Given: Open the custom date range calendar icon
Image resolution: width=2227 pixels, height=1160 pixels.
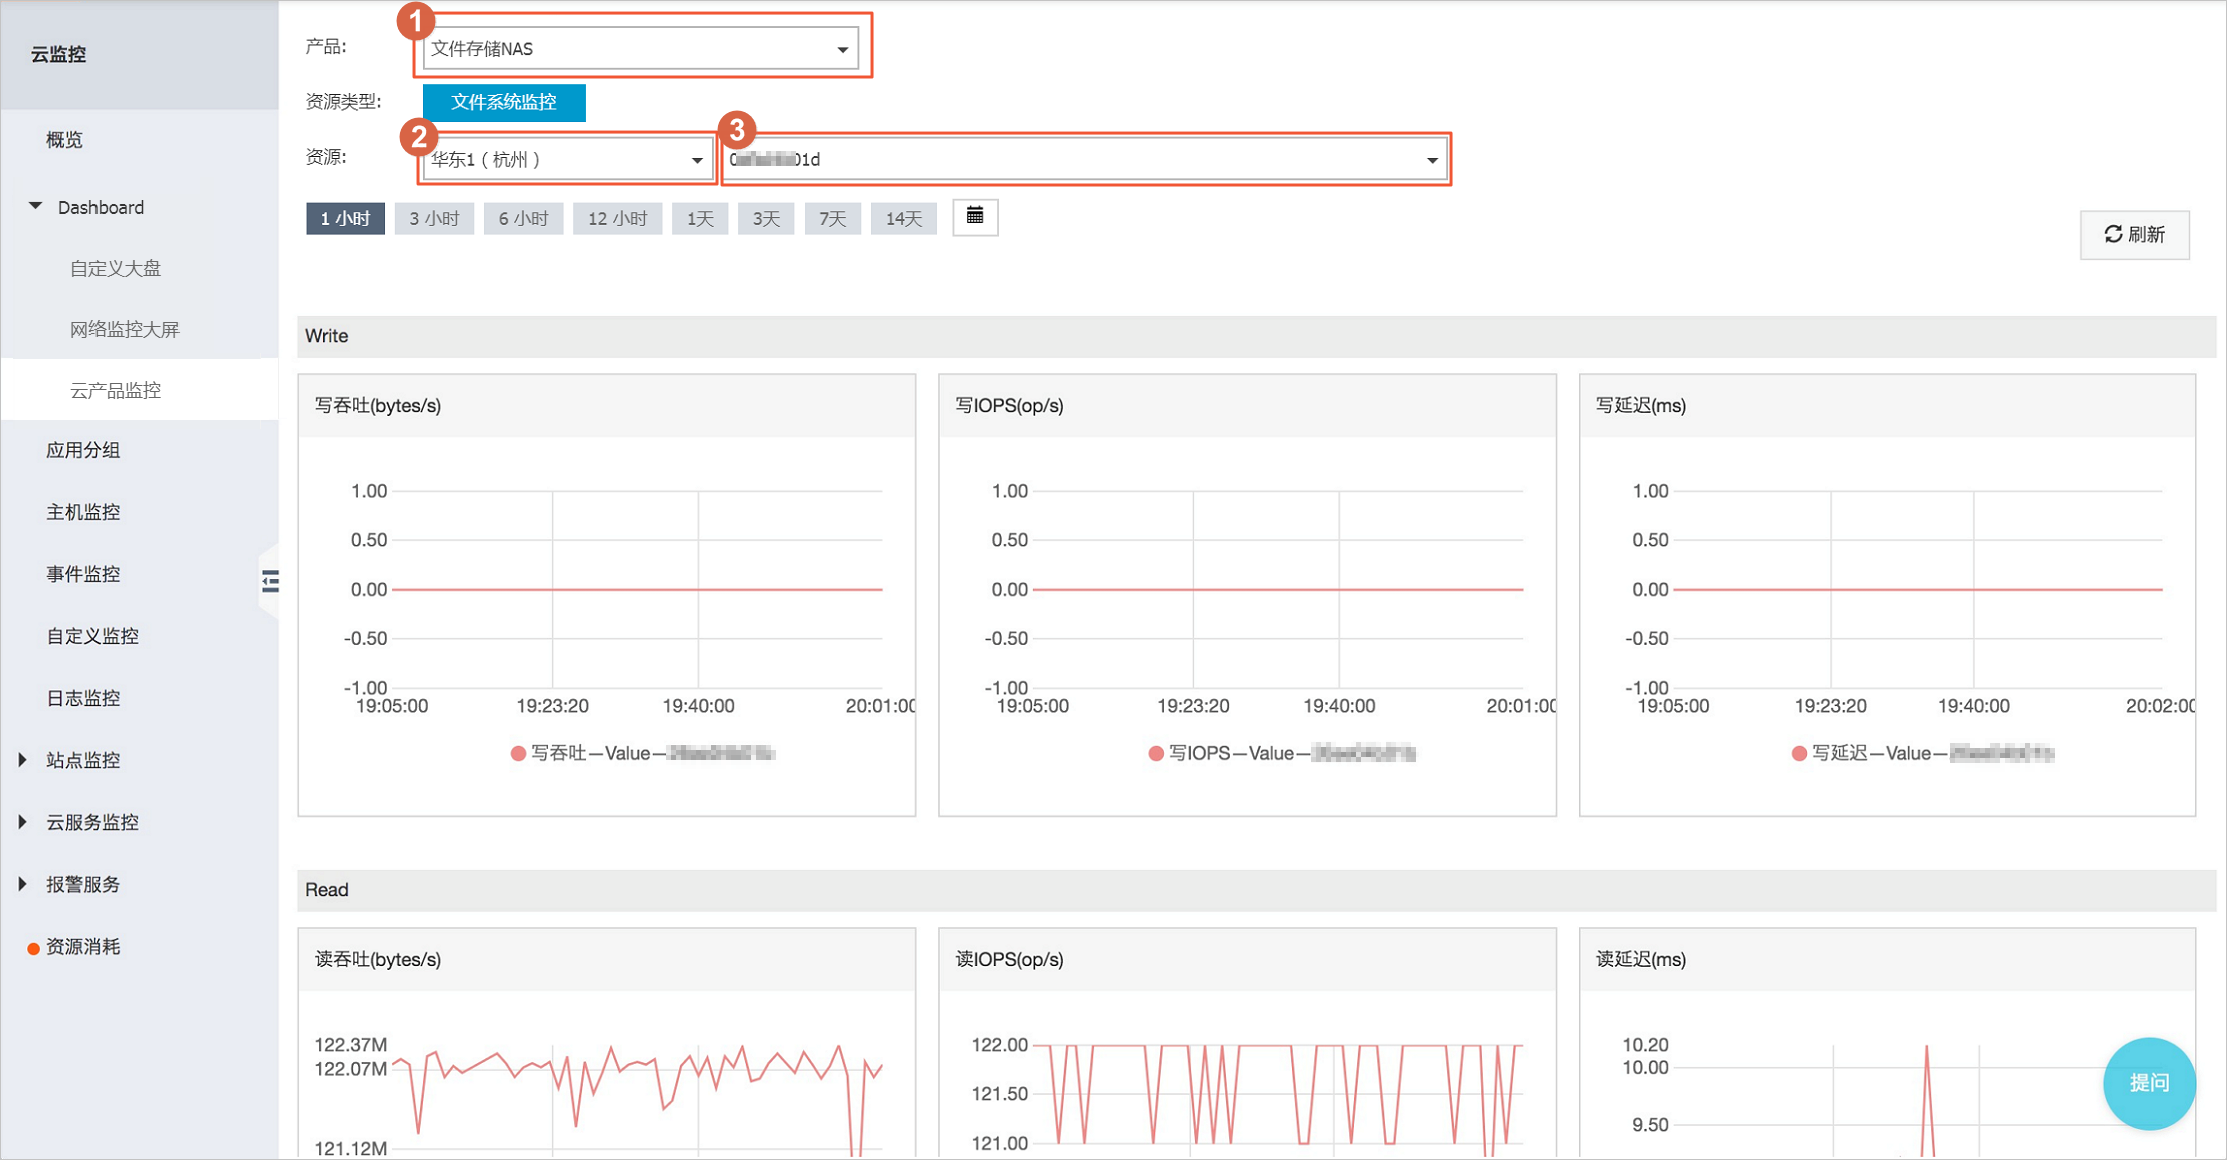Looking at the screenshot, I should [x=975, y=217].
